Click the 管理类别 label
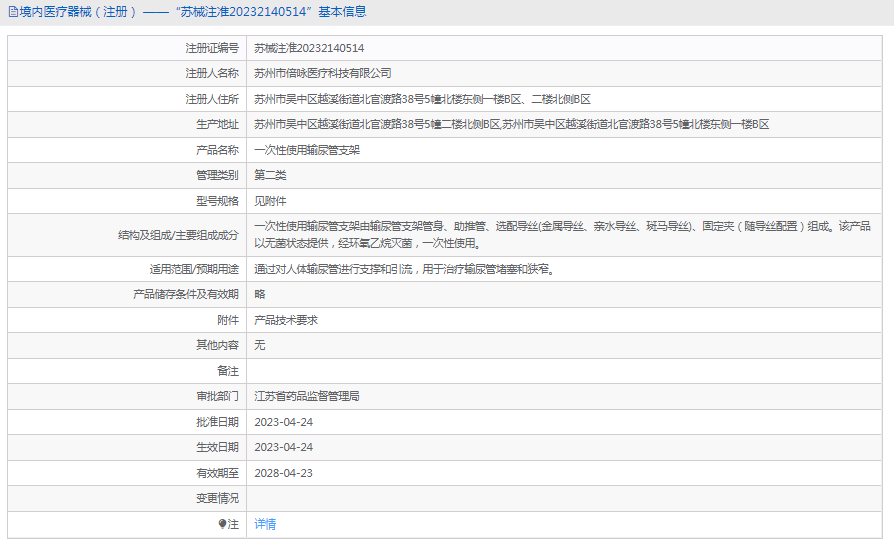The height and width of the screenshot is (546, 894). click(217, 175)
